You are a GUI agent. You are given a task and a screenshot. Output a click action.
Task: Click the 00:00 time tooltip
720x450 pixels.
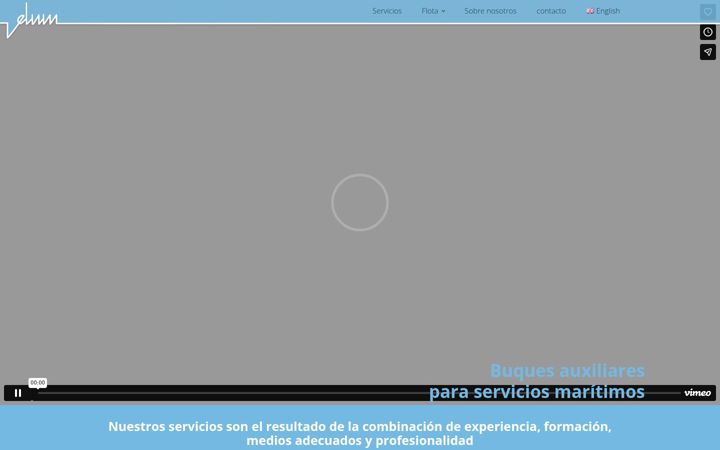[x=38, y=382]
